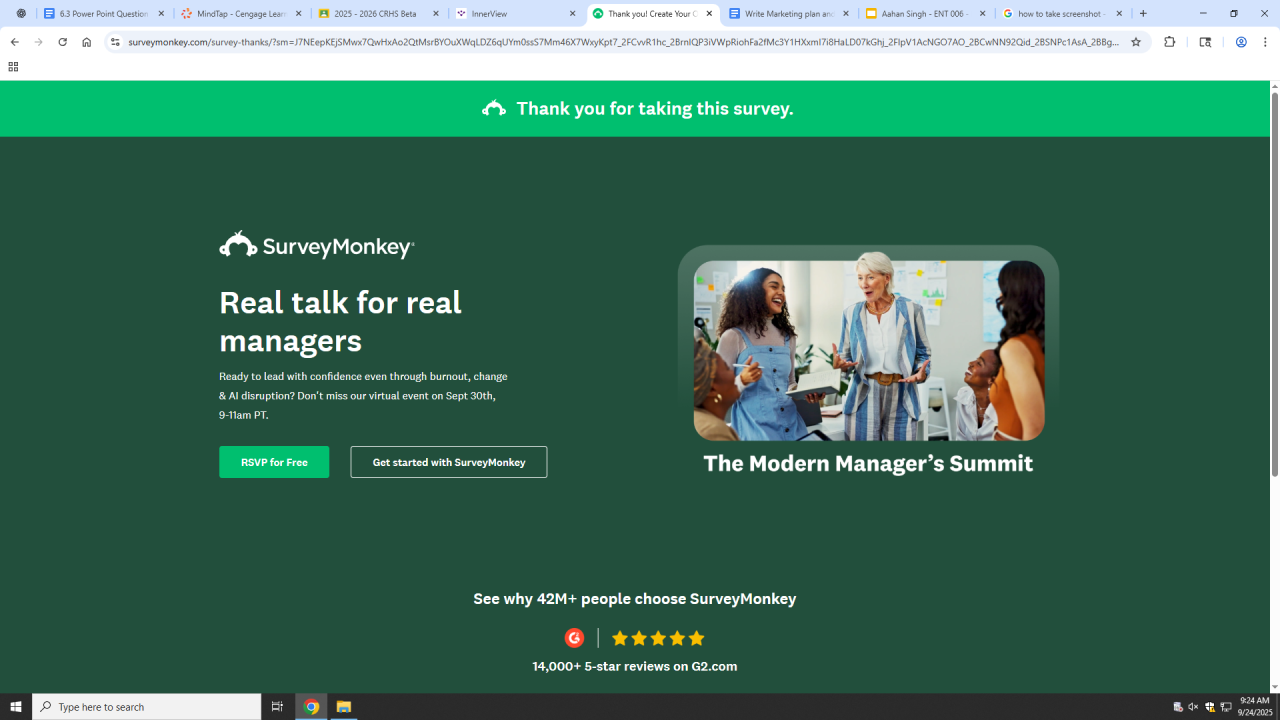Close the 2025 - 2026 CRHS Beta tab
1280x720 pixels.
436,14
